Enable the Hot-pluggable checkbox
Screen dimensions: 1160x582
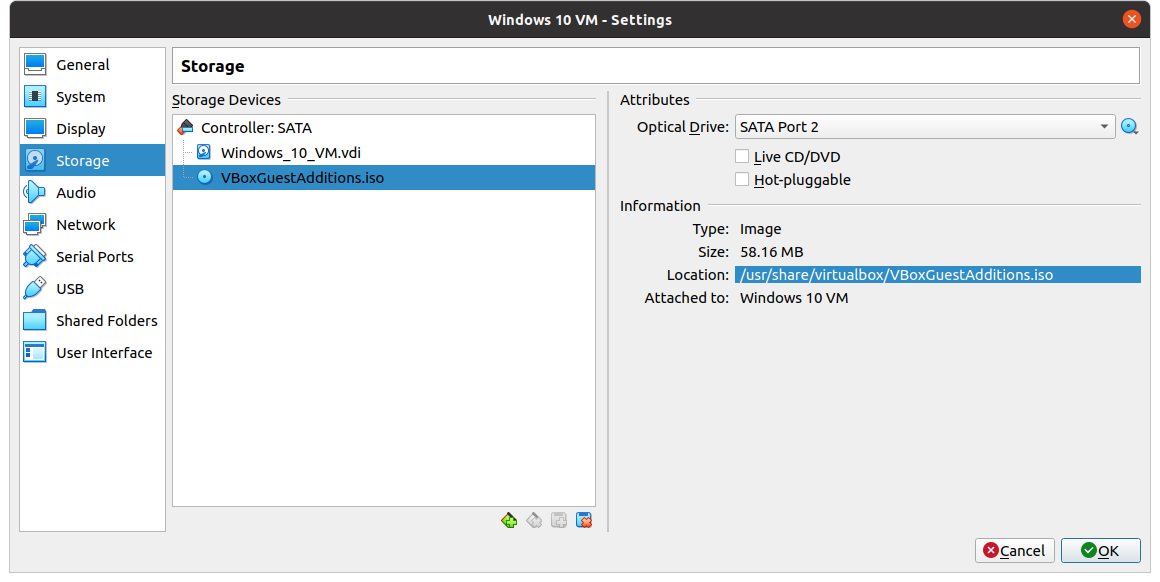pyautogui.click(x=742, y=180)
